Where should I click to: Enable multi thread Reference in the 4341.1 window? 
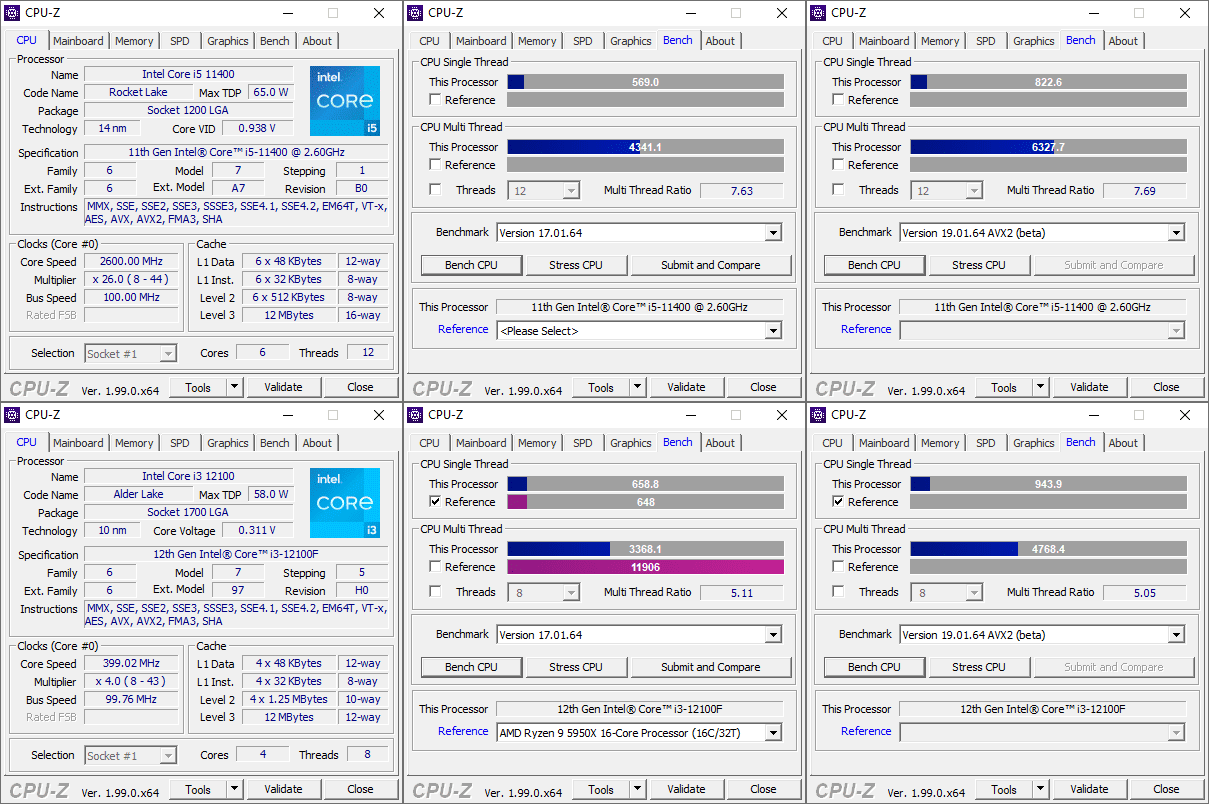pos(435,165)
